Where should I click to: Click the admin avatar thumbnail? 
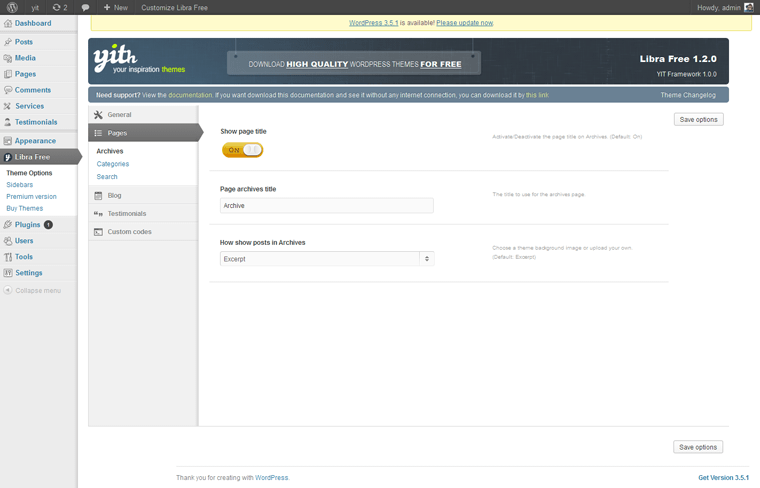(749, 7)
